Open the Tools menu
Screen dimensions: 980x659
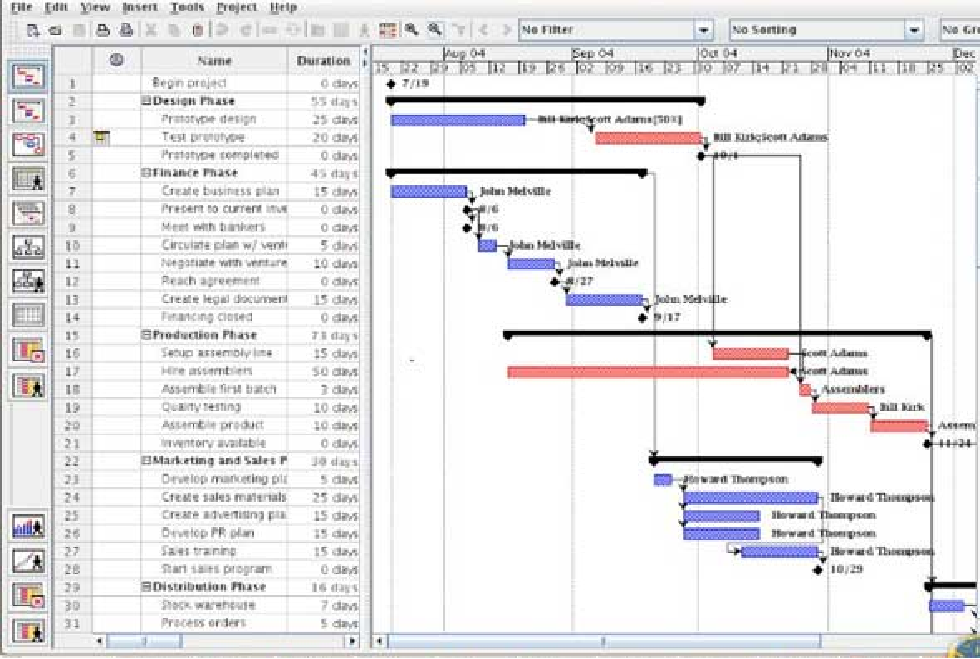pos(187,7)
